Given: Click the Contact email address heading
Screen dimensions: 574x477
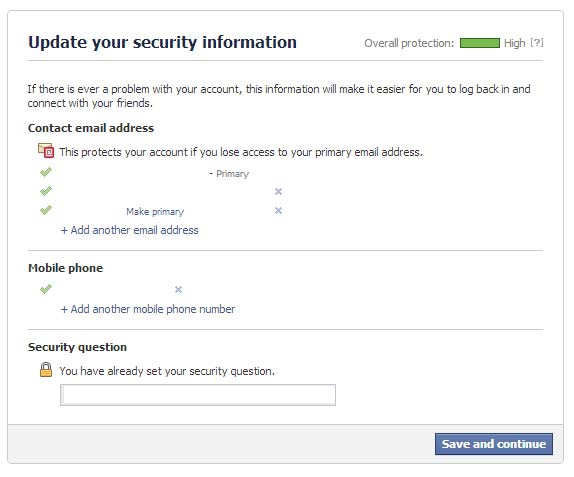Looking at the screenshot, I should (x=91, y=128).
